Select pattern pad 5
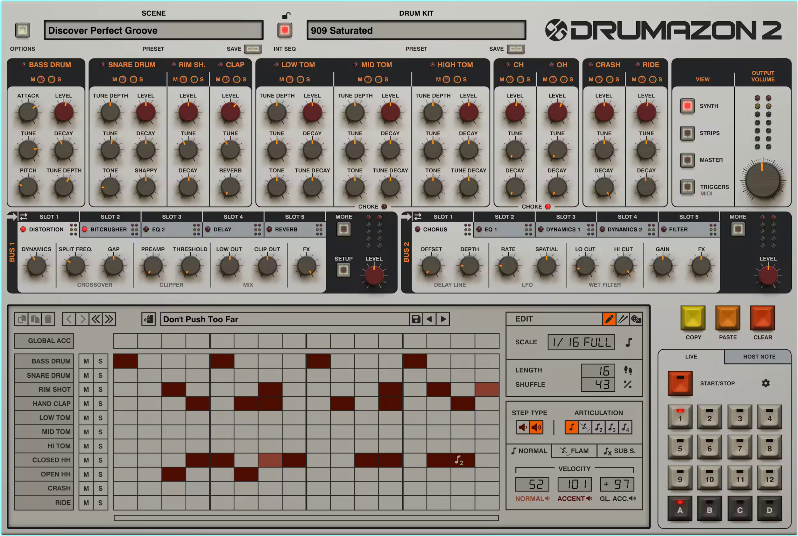 coord(680,447)
